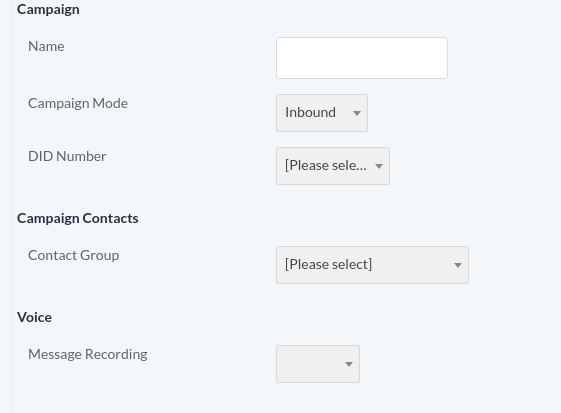Click the Campaign Contacts section heading
561x413 pixels.
point(78,218)
